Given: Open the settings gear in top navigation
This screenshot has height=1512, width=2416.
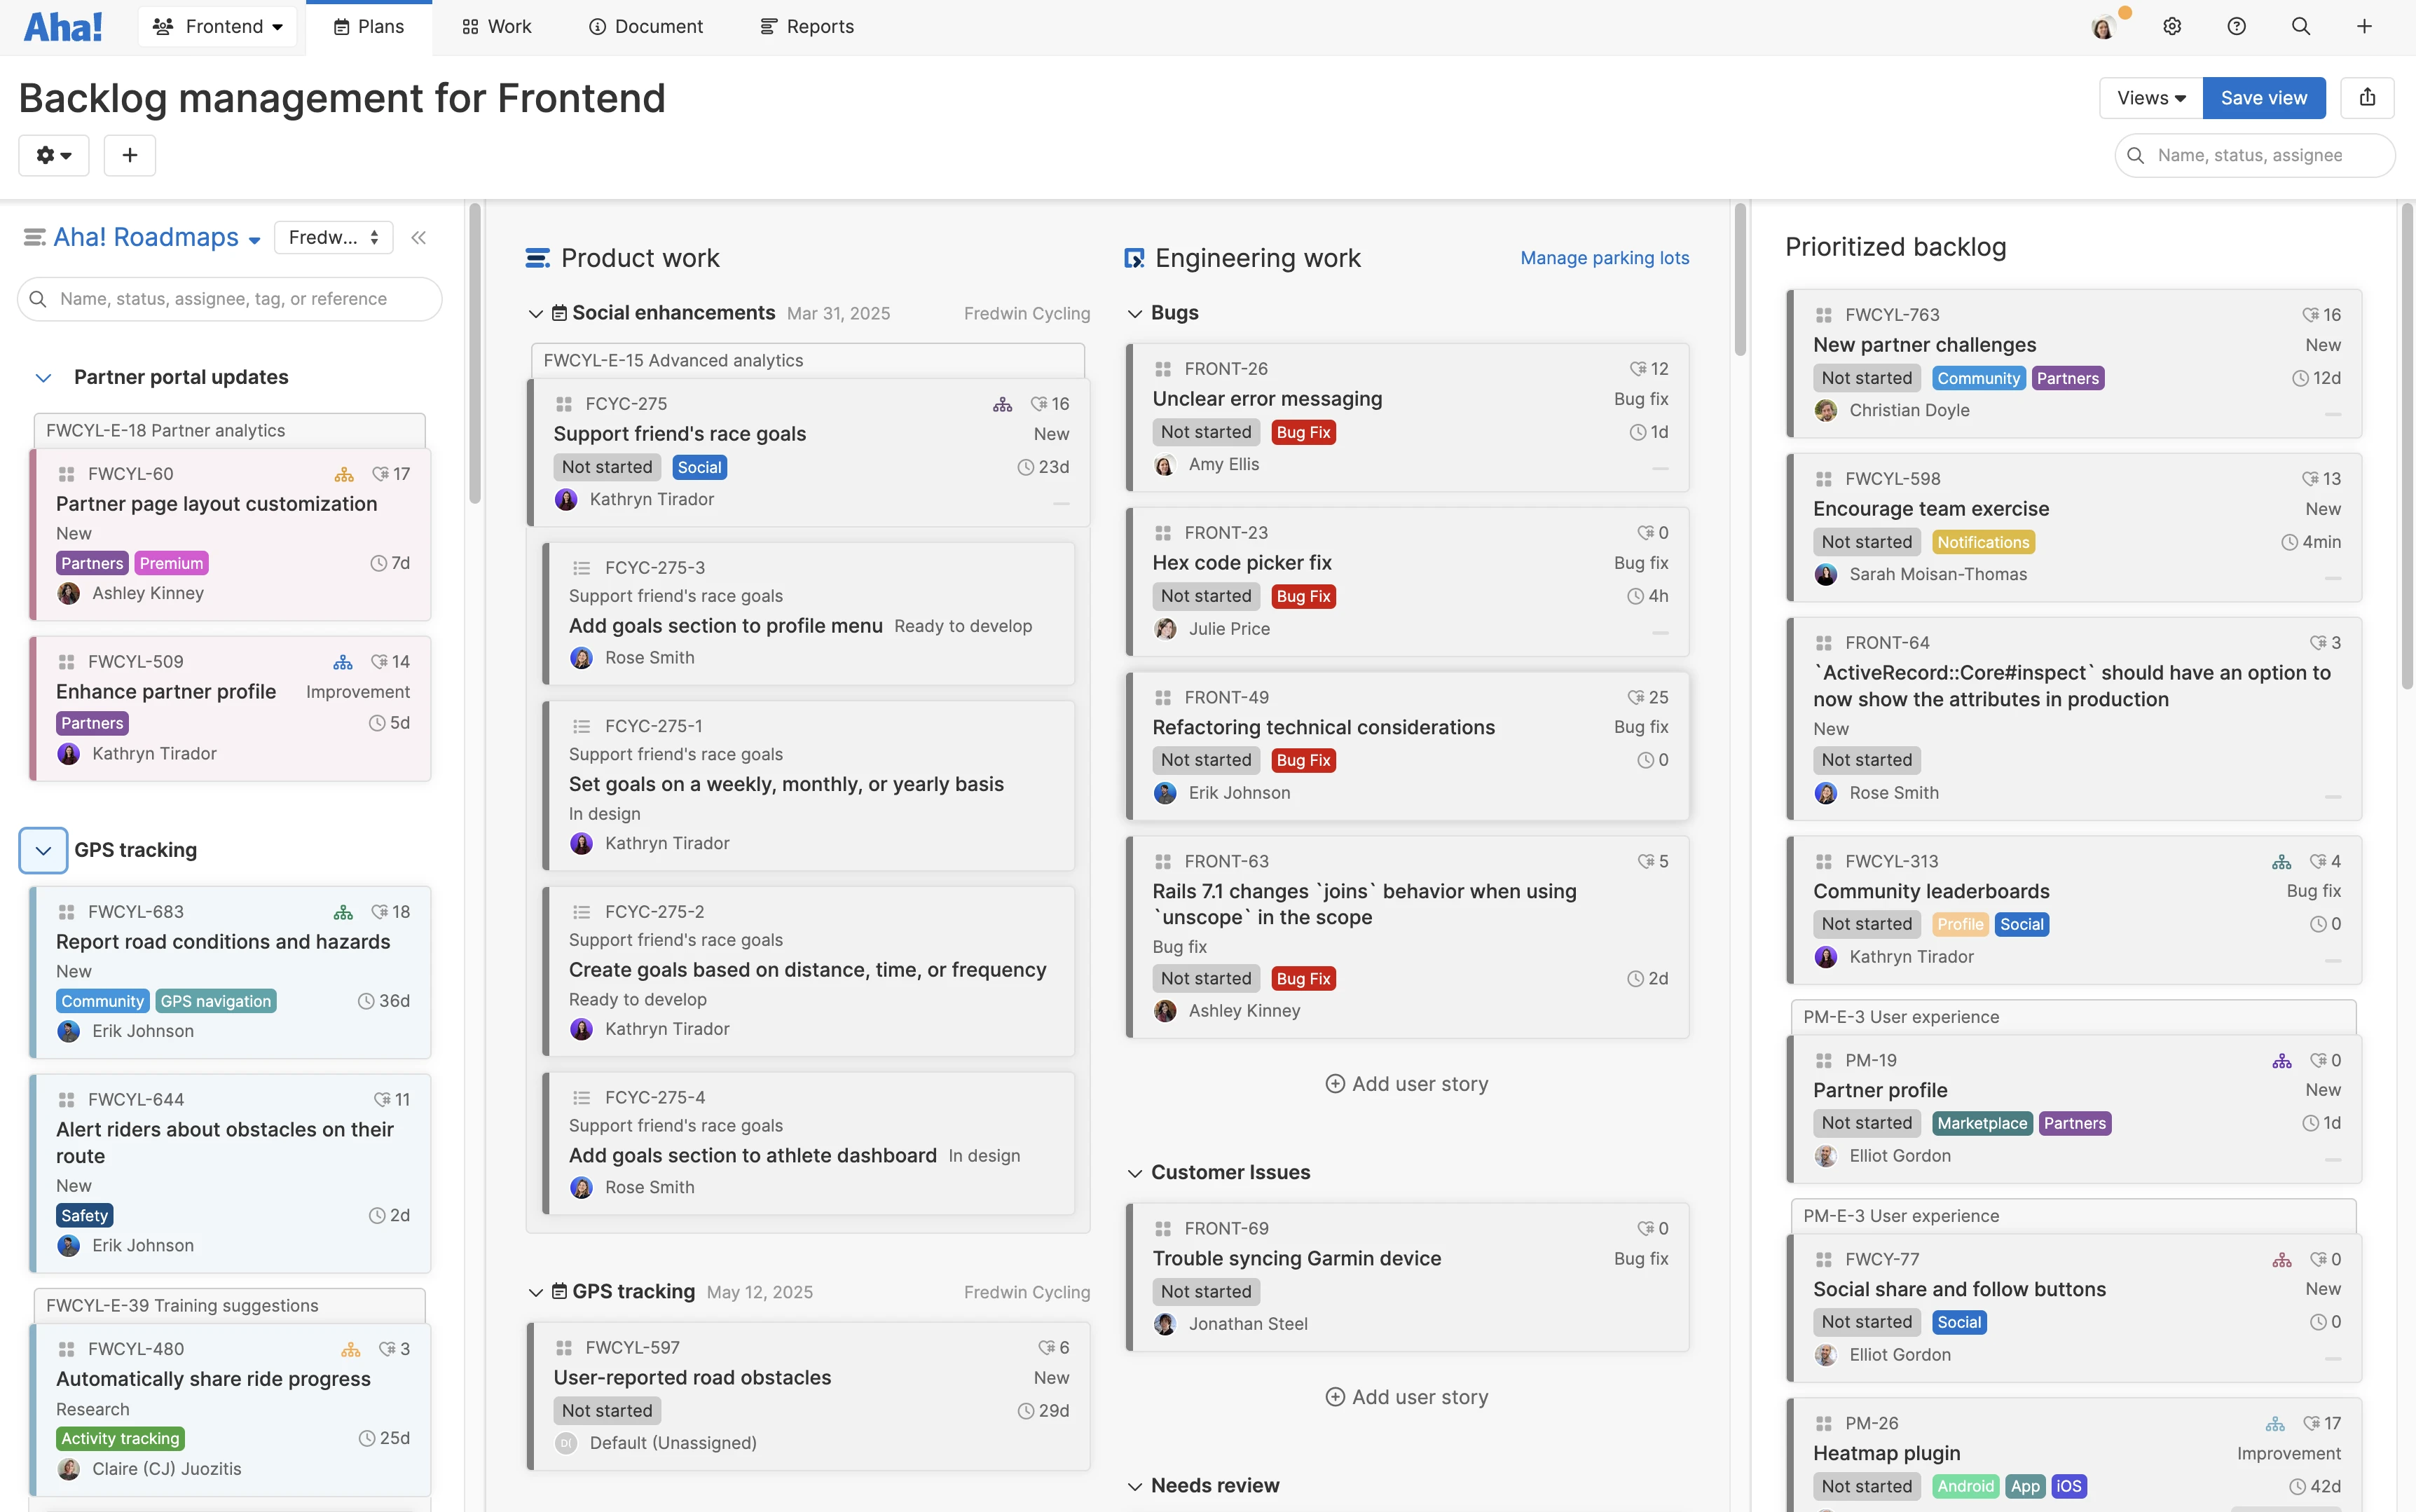Looking at the screenshot, I should [2172, 26].
